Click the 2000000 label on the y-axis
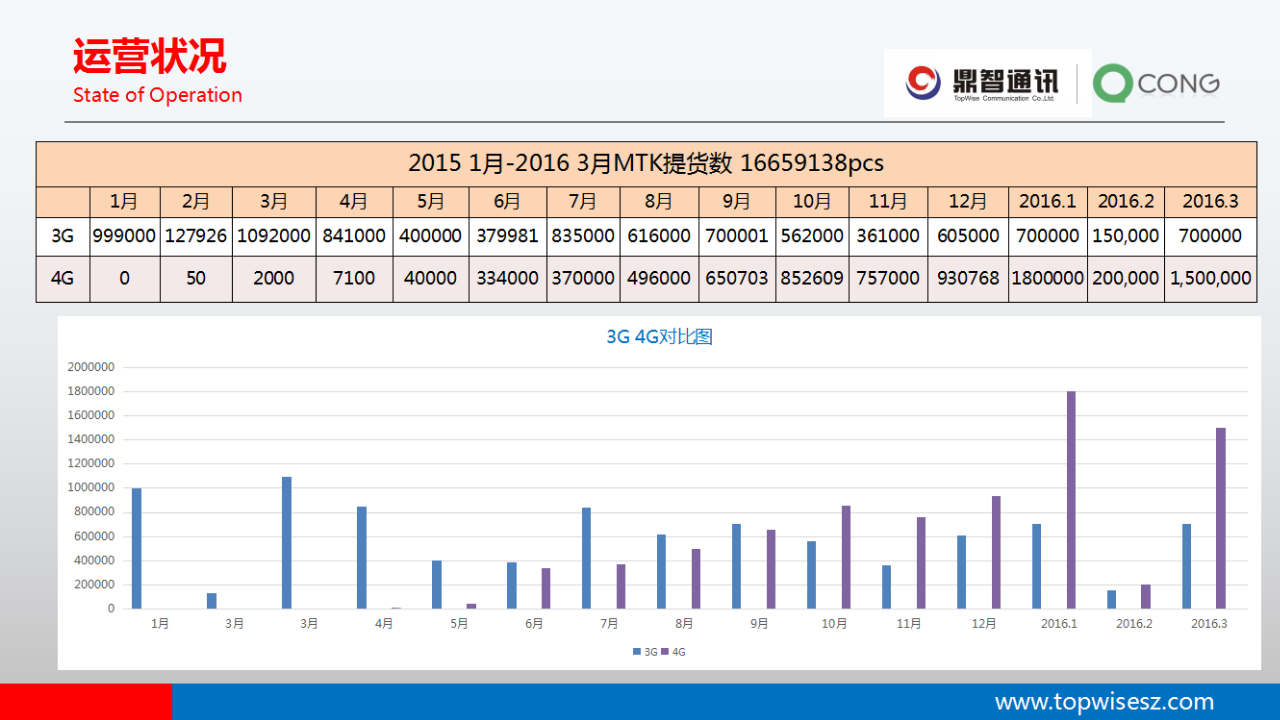Image resolution: width=1280 pixels, height=720 pixels. 91,367
